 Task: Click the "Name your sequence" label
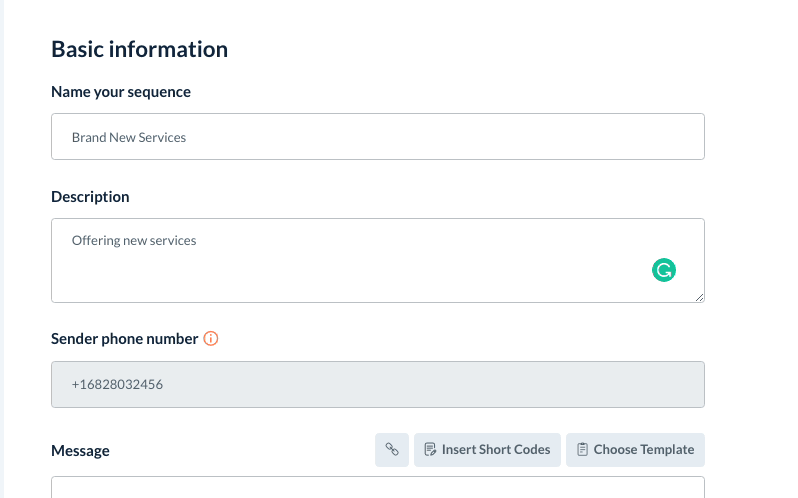click(121, 92)
